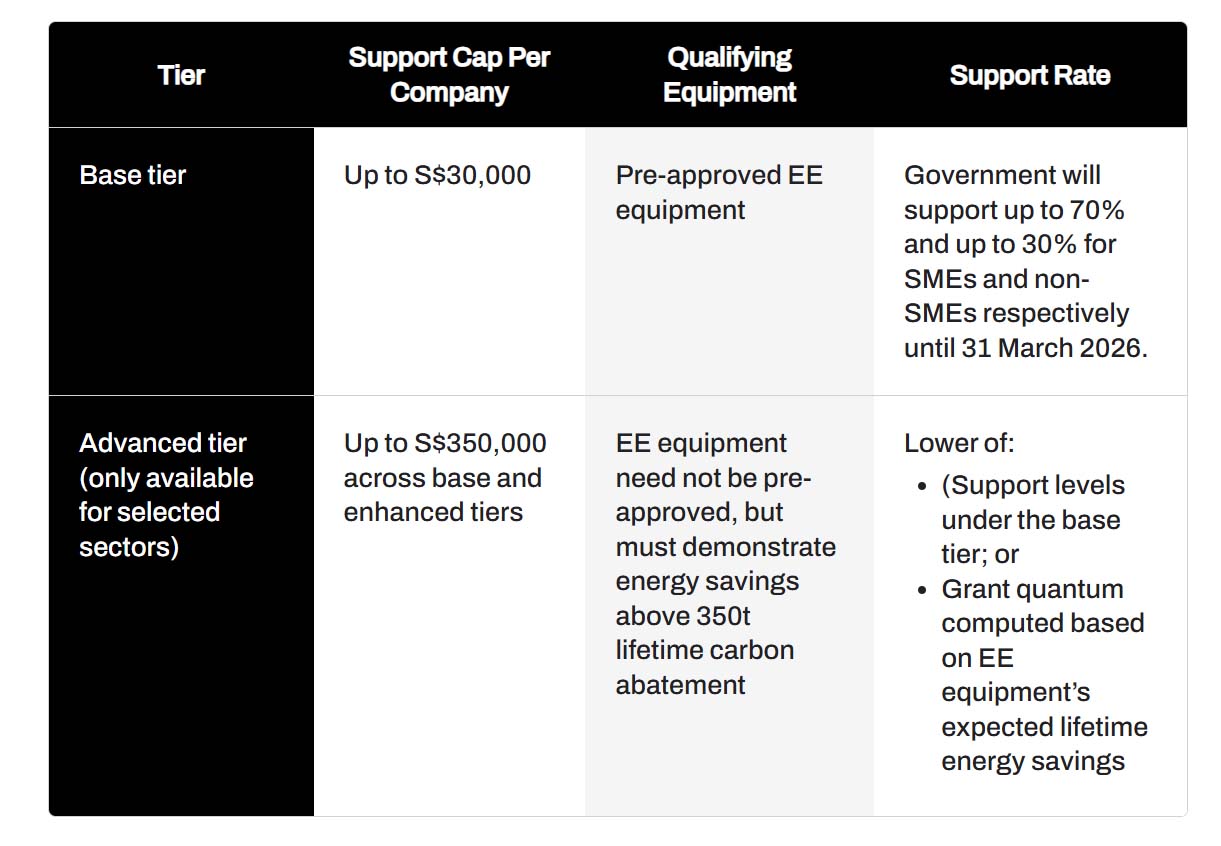Select the "Support Cap Per Company" header
Screen dimensions: 1221x846
click(449, 75)
